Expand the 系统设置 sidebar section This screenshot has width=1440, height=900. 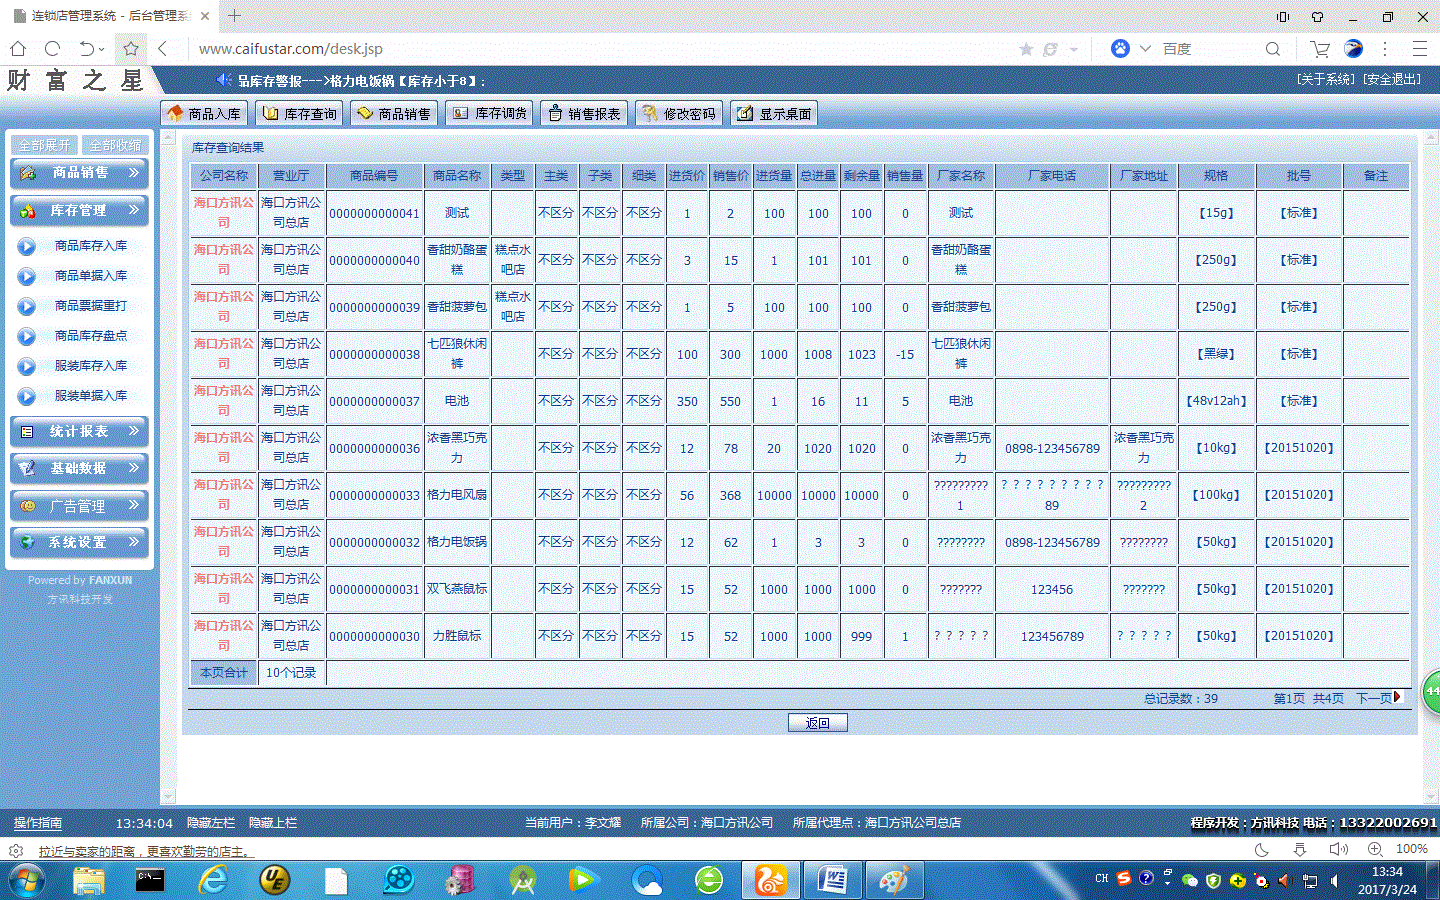(80, 543)
